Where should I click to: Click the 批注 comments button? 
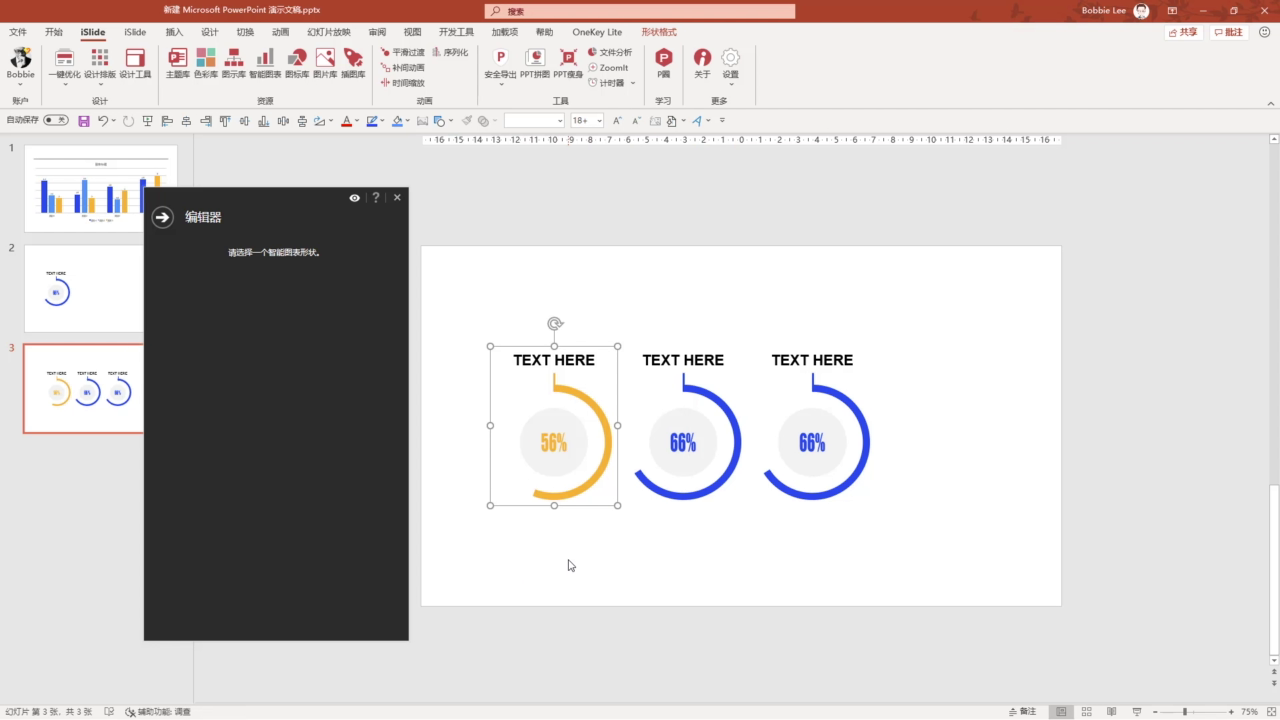coord(1229,32)
